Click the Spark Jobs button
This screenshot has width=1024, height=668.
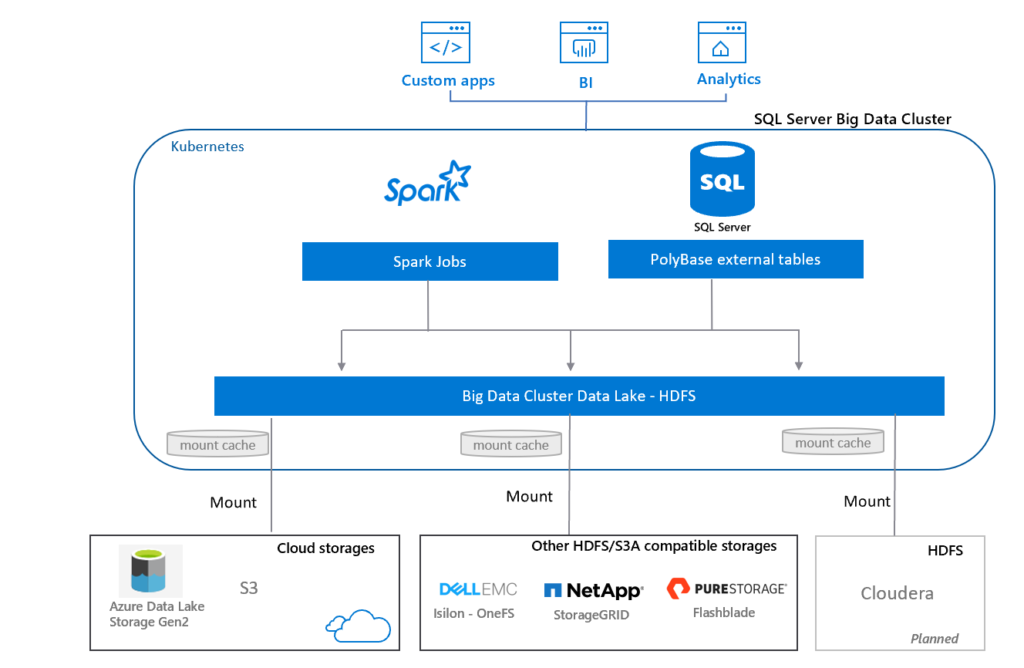coord(429,261)
